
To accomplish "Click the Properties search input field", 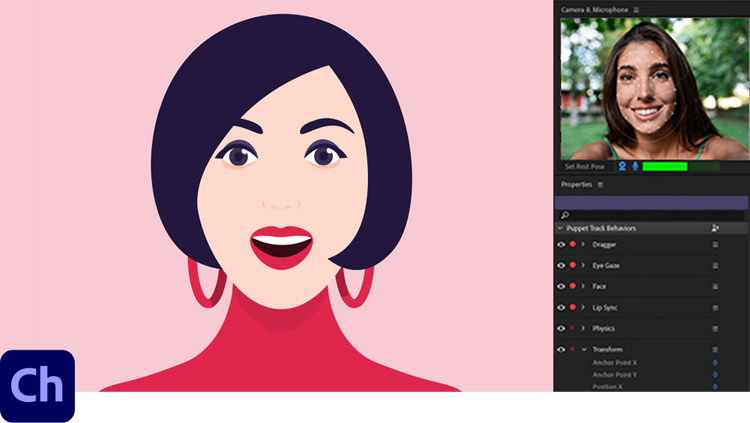I will coord(651,215).
